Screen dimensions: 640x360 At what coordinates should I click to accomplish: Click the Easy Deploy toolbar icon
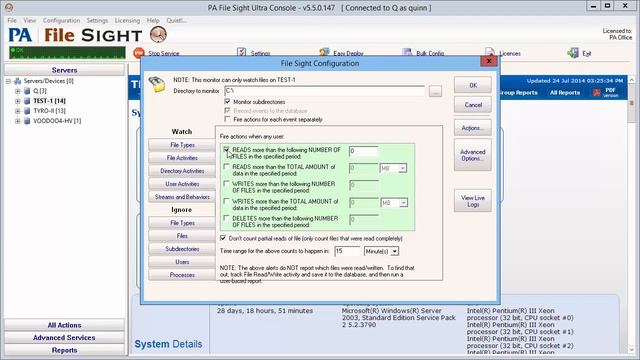pyautogui.click(x=324, y=52)
